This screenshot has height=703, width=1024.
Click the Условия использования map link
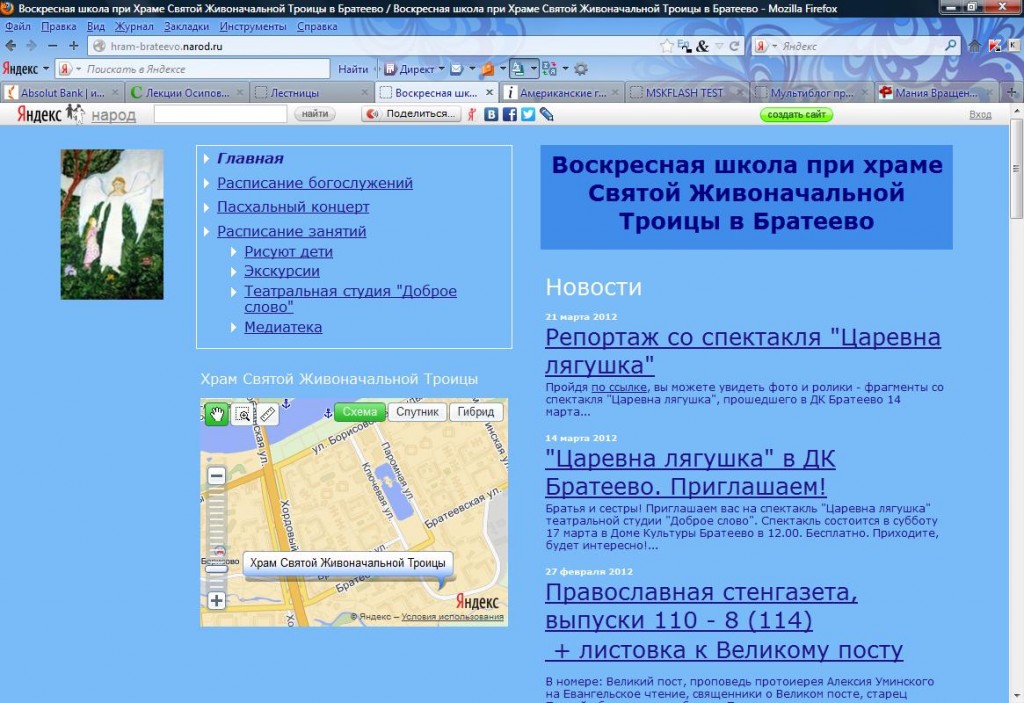[x=453, y=616]
